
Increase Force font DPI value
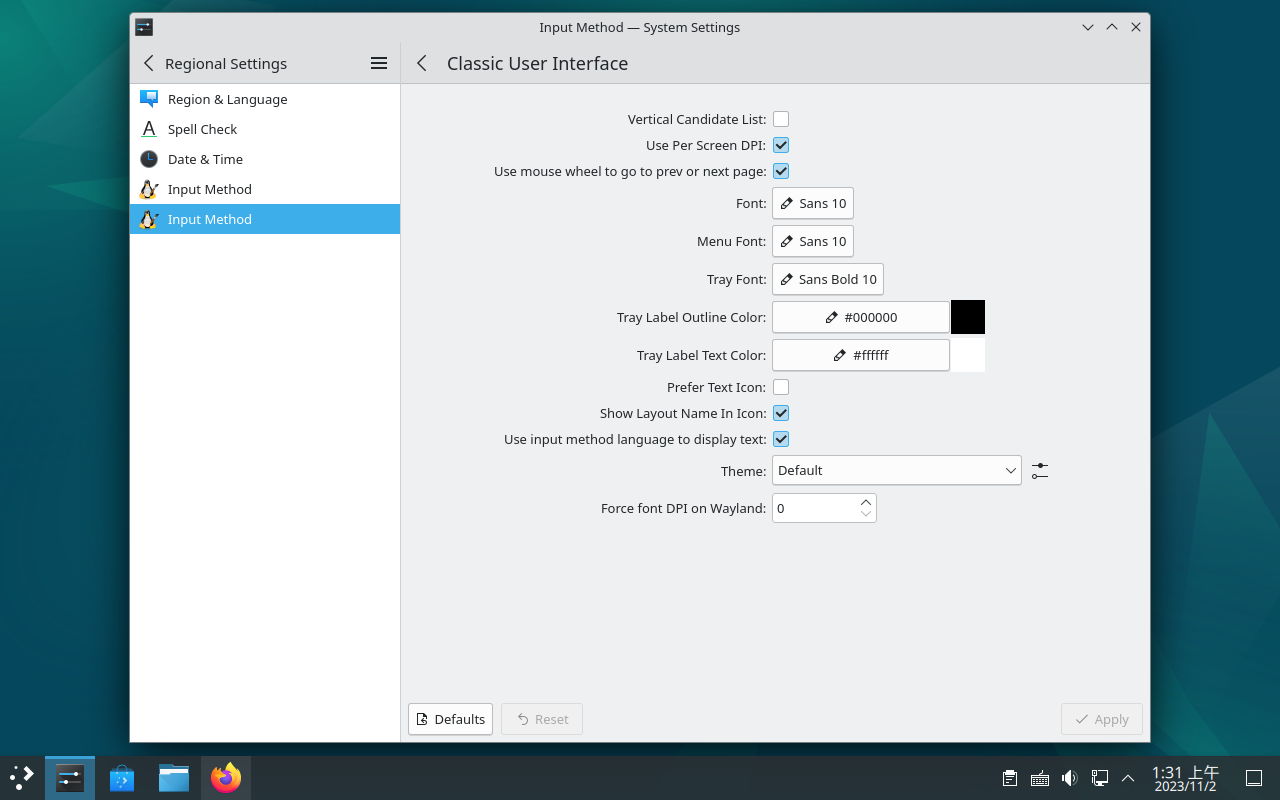click(x=866, y=502)
